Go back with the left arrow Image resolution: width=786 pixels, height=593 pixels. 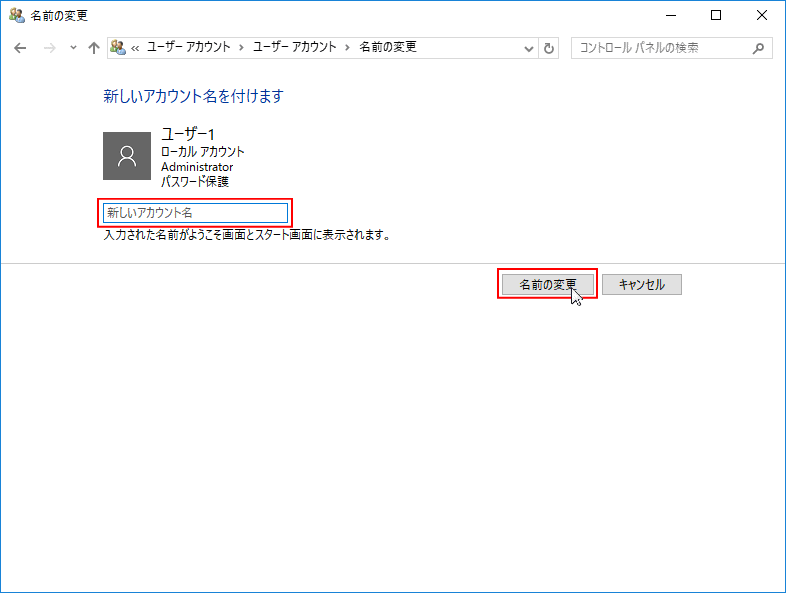click(x=20, y=48)
